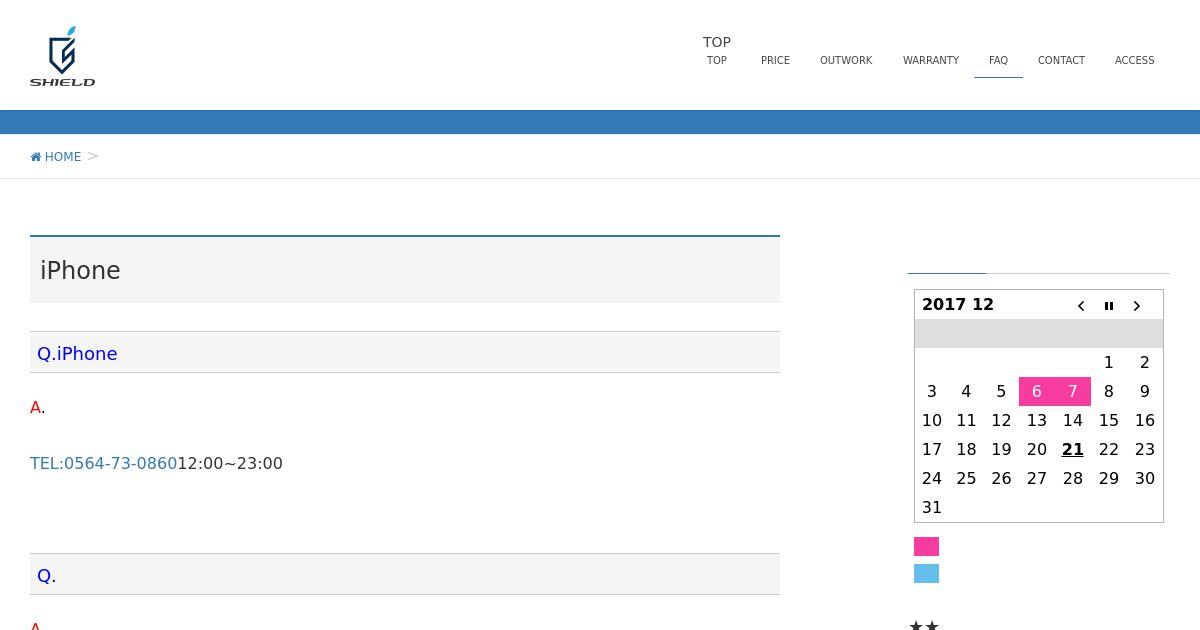Click the blue legend color swatch
This screenshot has width=1200, height=630.
tap(926, 574)
